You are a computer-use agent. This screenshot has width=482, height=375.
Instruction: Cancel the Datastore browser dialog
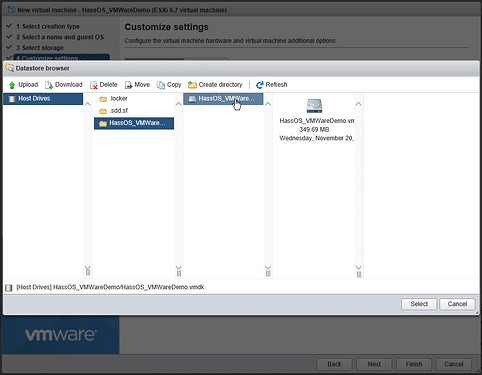(457, 304)
